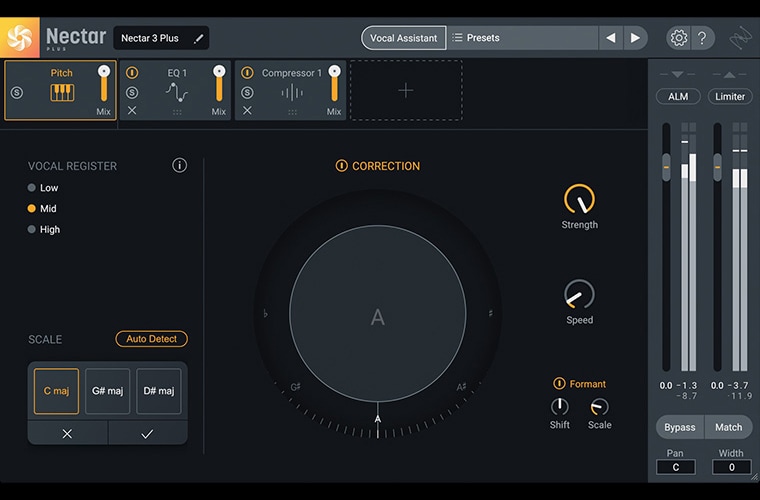Image resolution: width=760 pixels, height=500 pixels.
Task: Go to the next preset arrow
Action: click(635, 38)
